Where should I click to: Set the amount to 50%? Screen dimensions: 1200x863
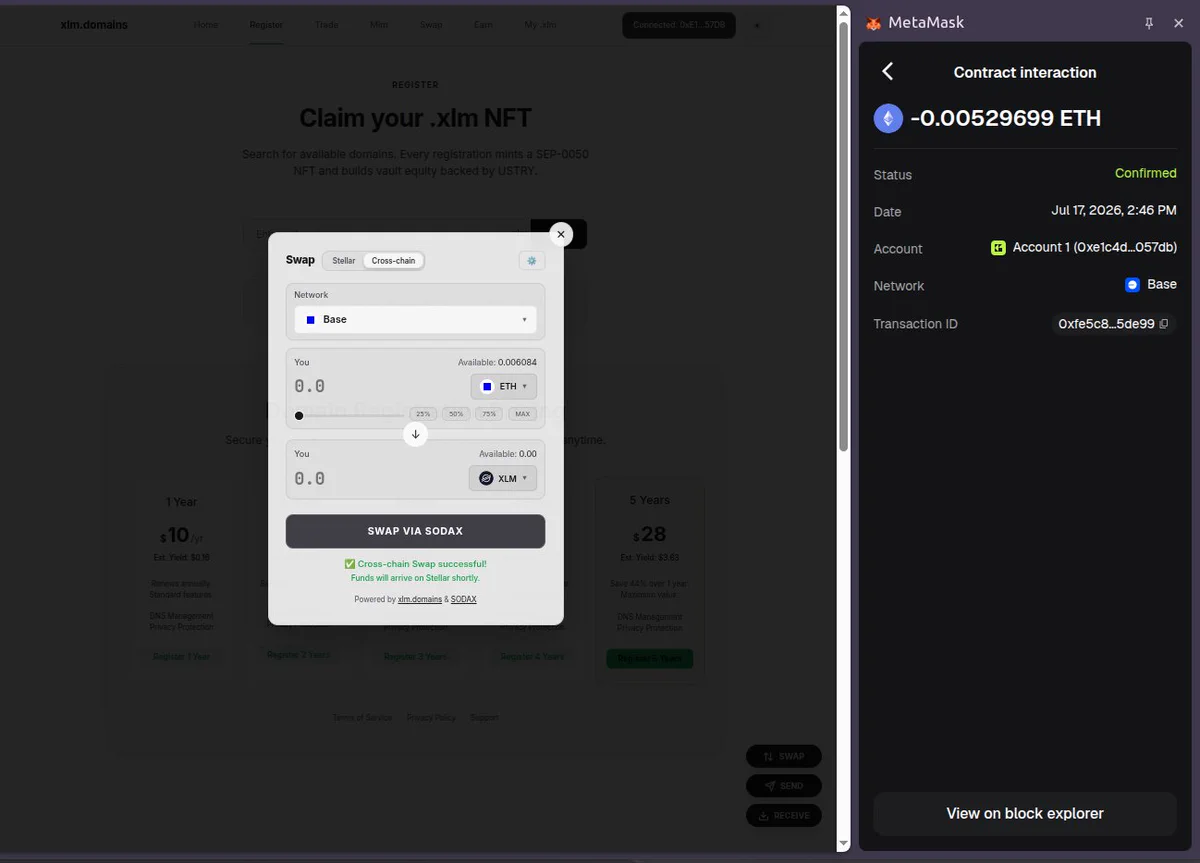click(456, 414)
